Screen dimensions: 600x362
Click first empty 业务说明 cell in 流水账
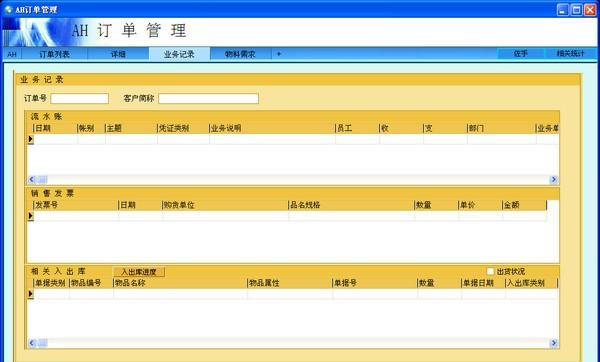(272, 139)
